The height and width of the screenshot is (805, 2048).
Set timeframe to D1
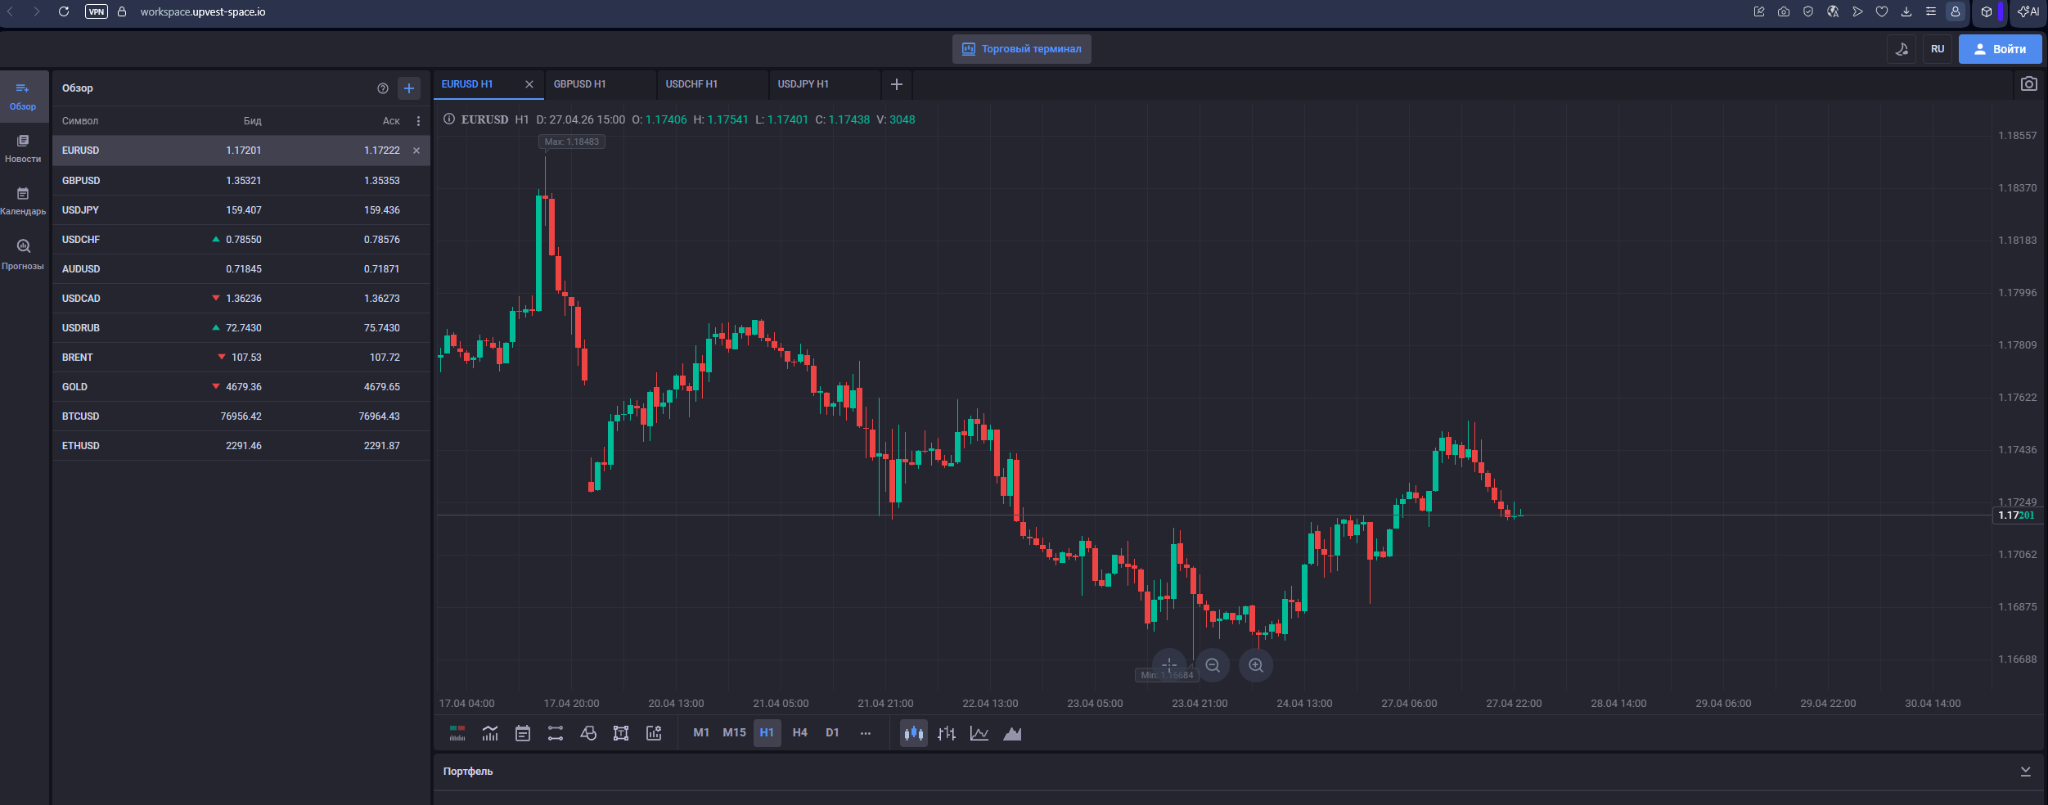[x=832, y=733]
